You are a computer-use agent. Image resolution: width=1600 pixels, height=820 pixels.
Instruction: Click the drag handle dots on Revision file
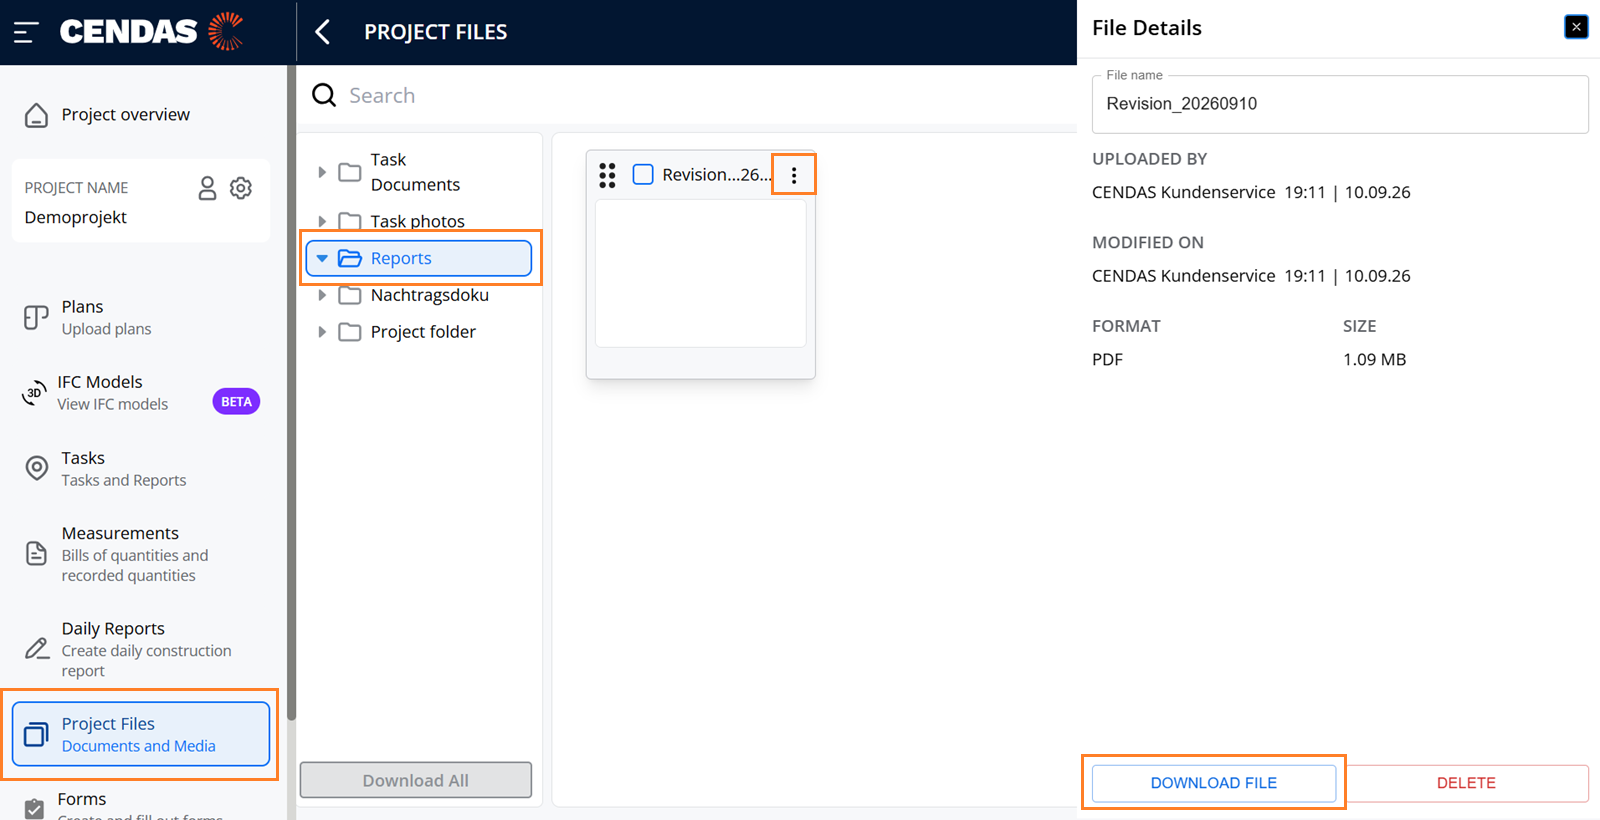(607, 175)
